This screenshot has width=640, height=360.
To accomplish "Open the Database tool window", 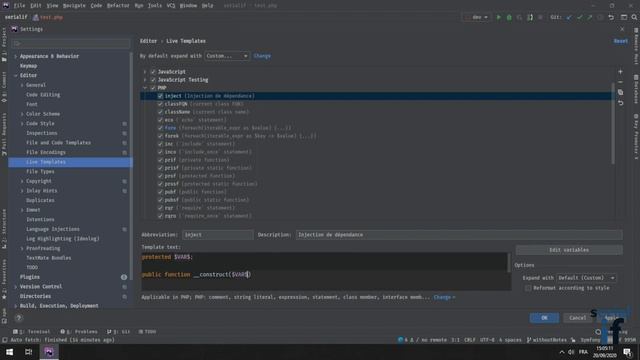I will pos(636,89).
